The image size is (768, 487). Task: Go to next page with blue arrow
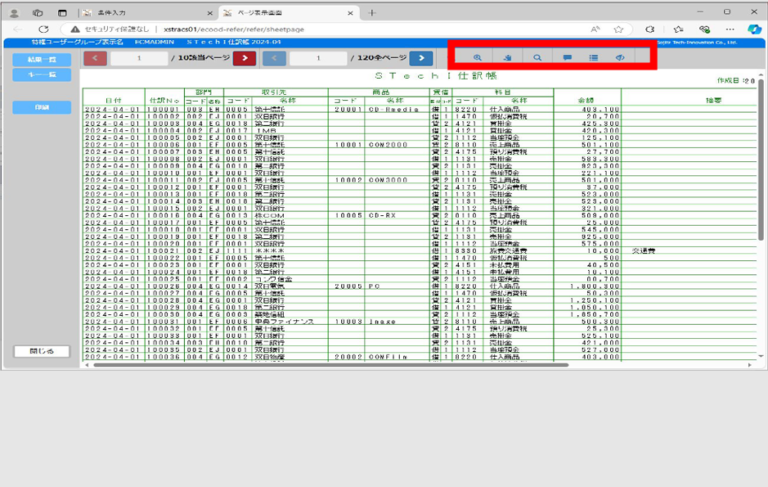421,59
